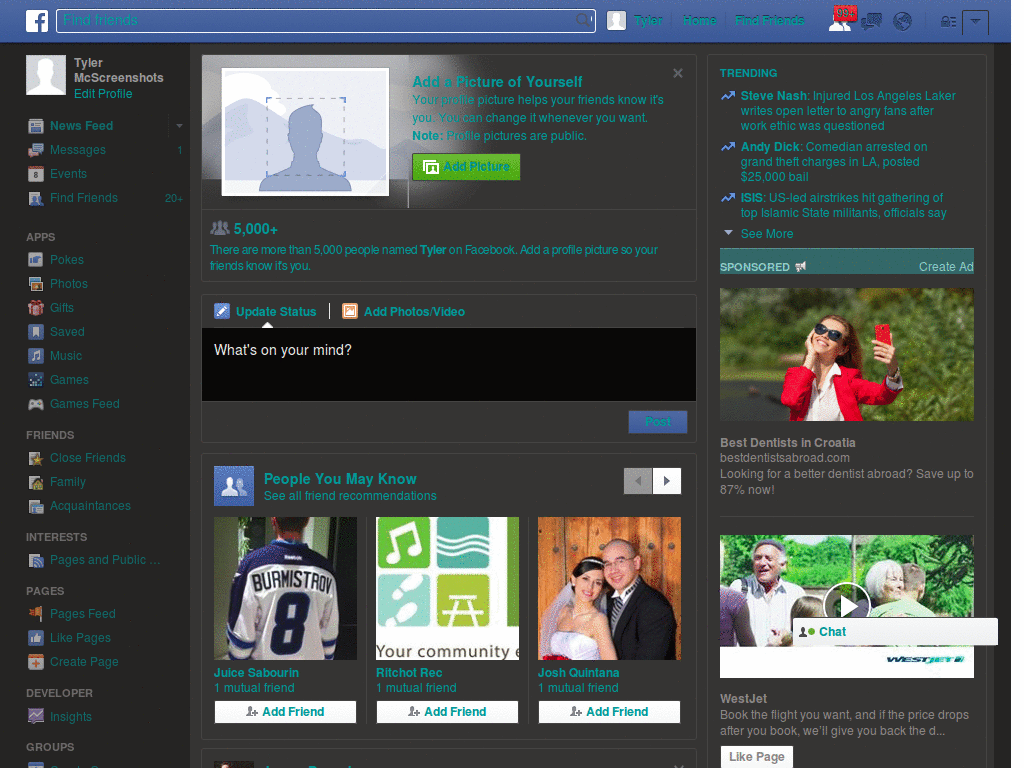Go to Home in the top bar

pos(699,21)
